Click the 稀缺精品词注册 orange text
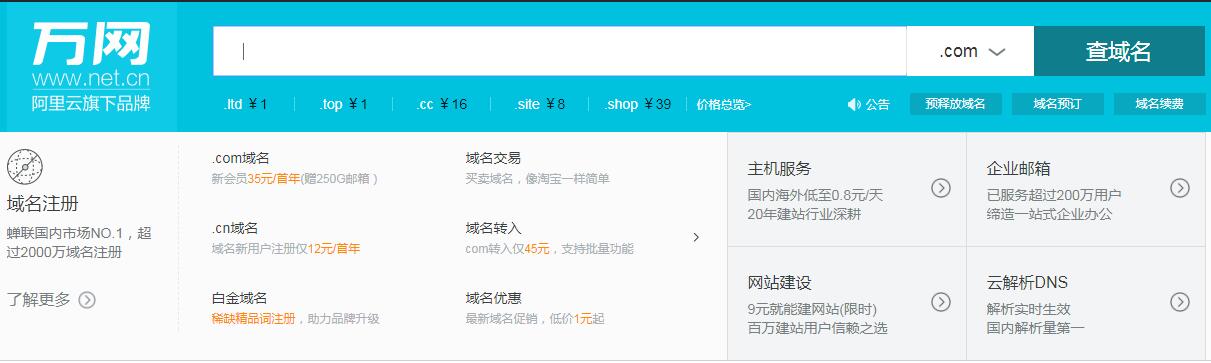This screenshot has width=1211, height=363. click(x=253, y=319)
